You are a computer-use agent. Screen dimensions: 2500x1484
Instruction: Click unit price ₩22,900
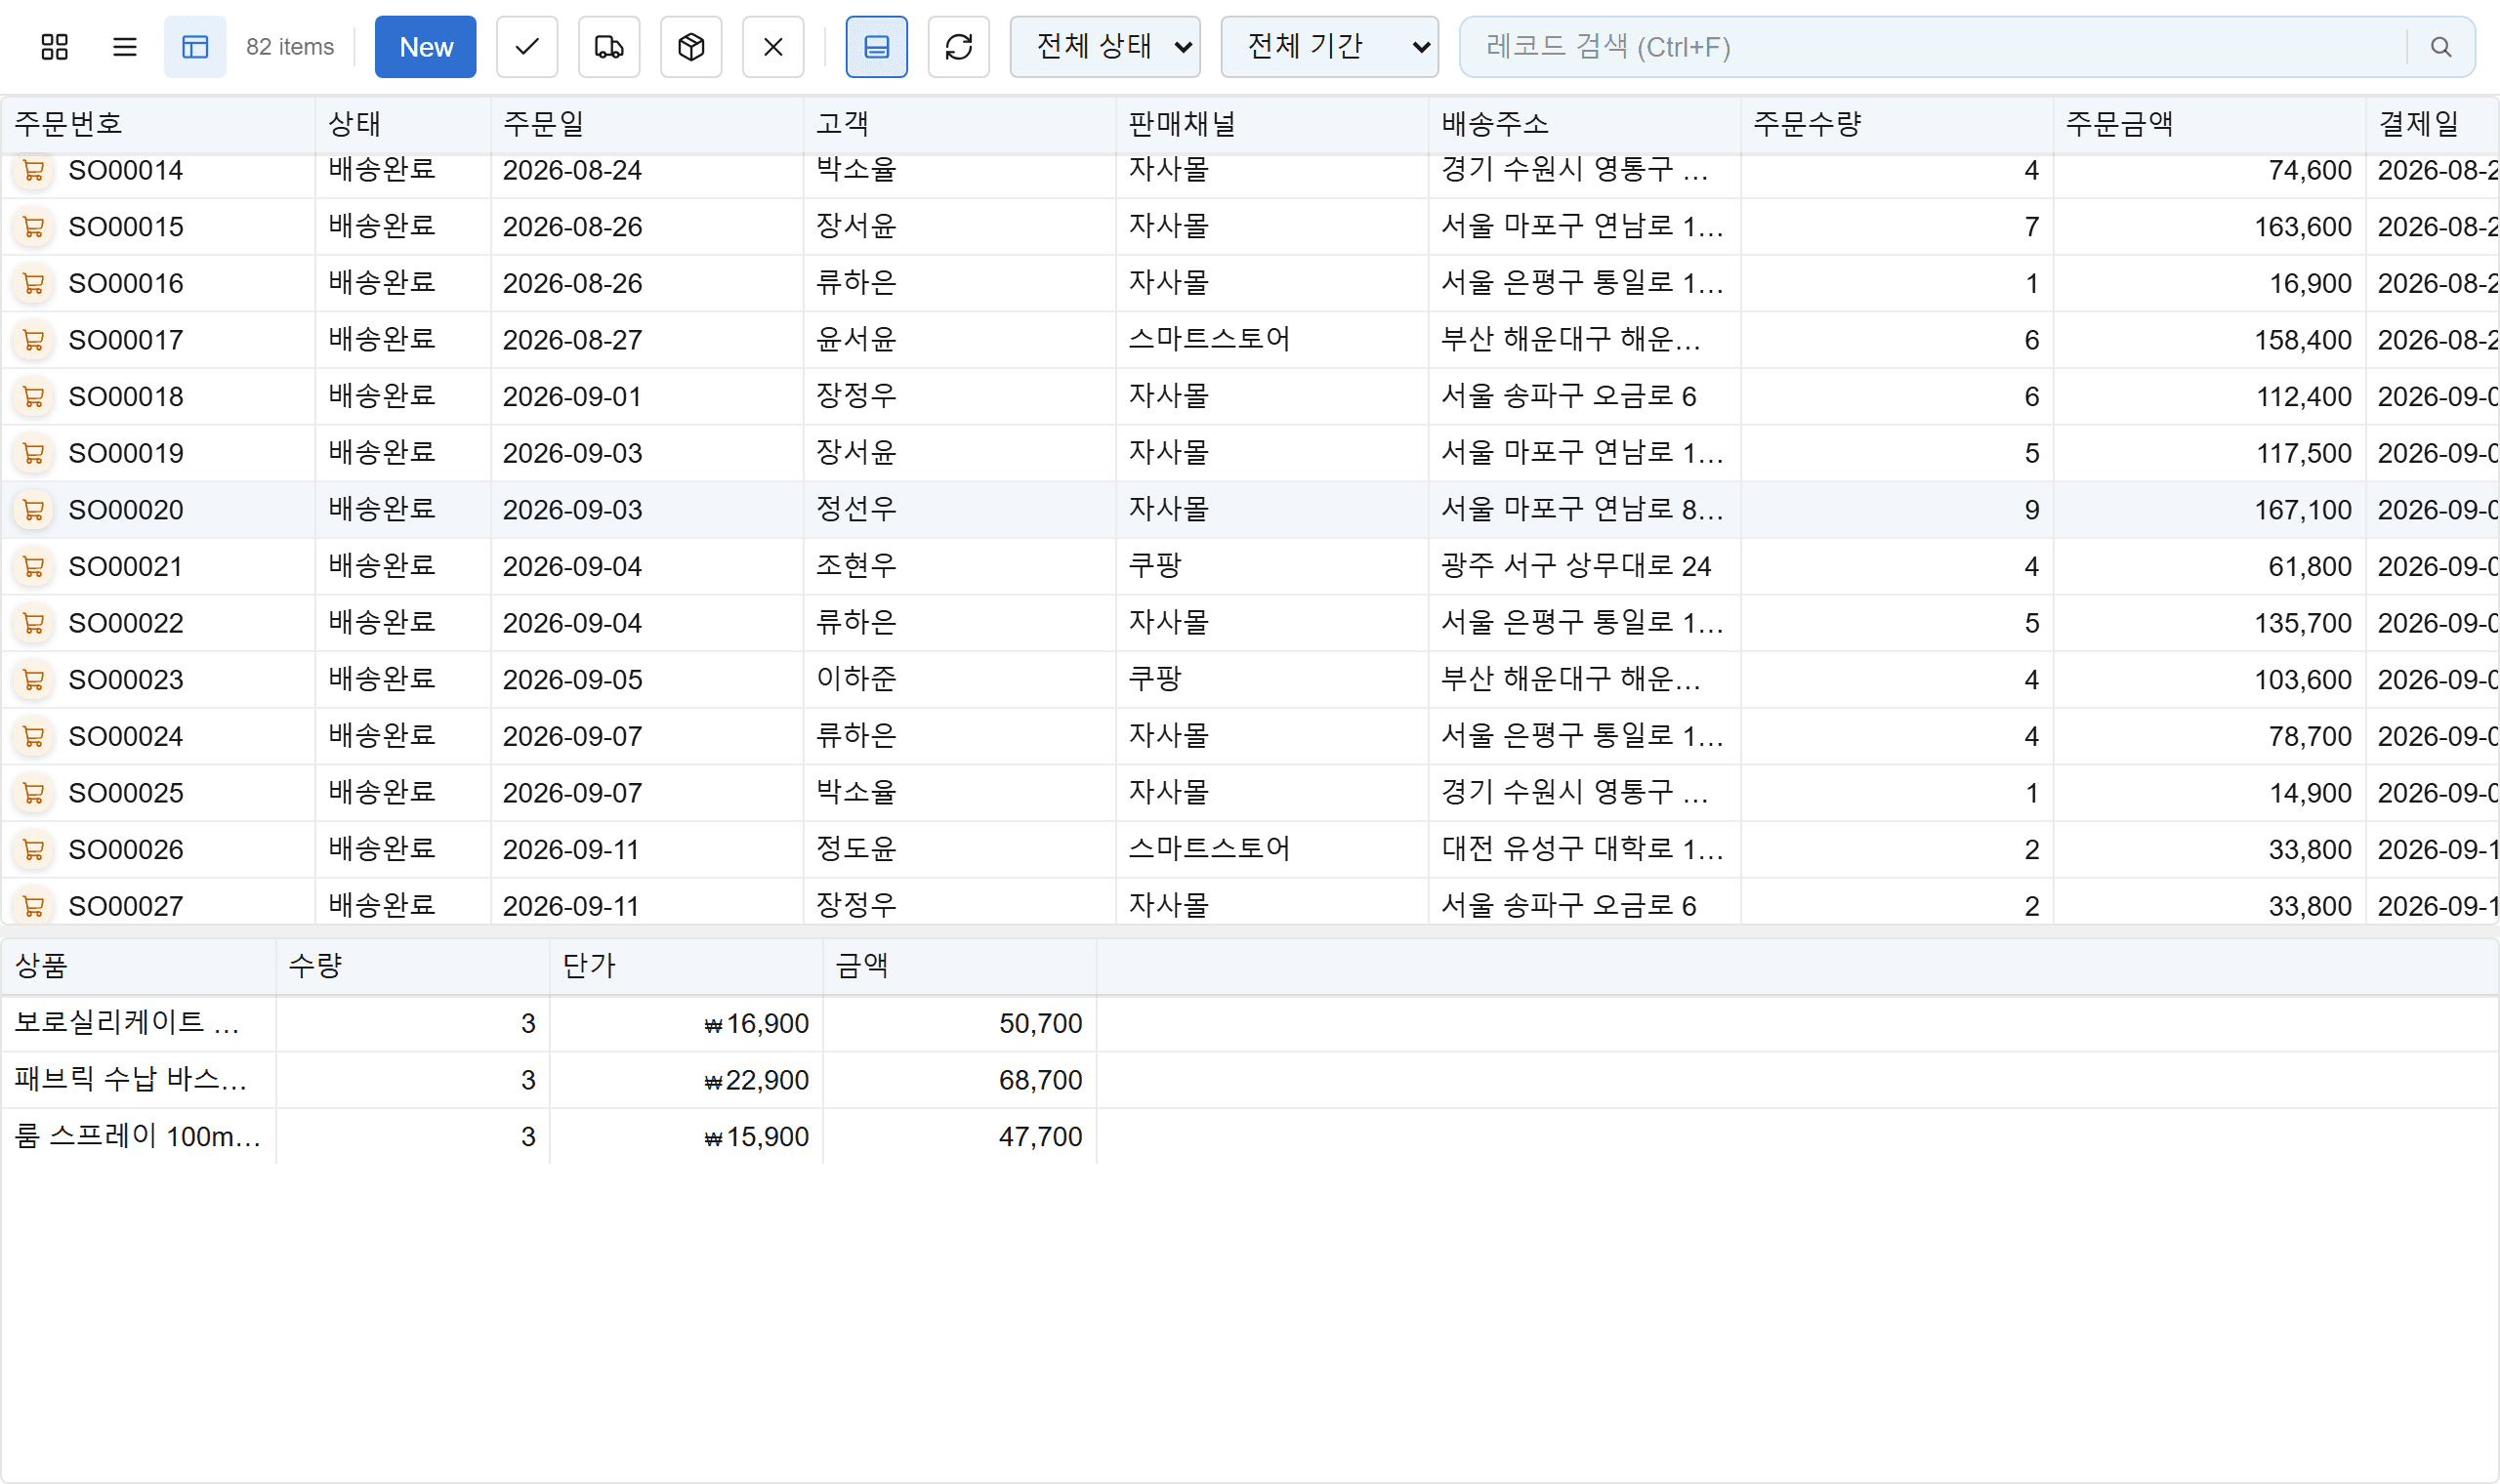[756, 1080]
